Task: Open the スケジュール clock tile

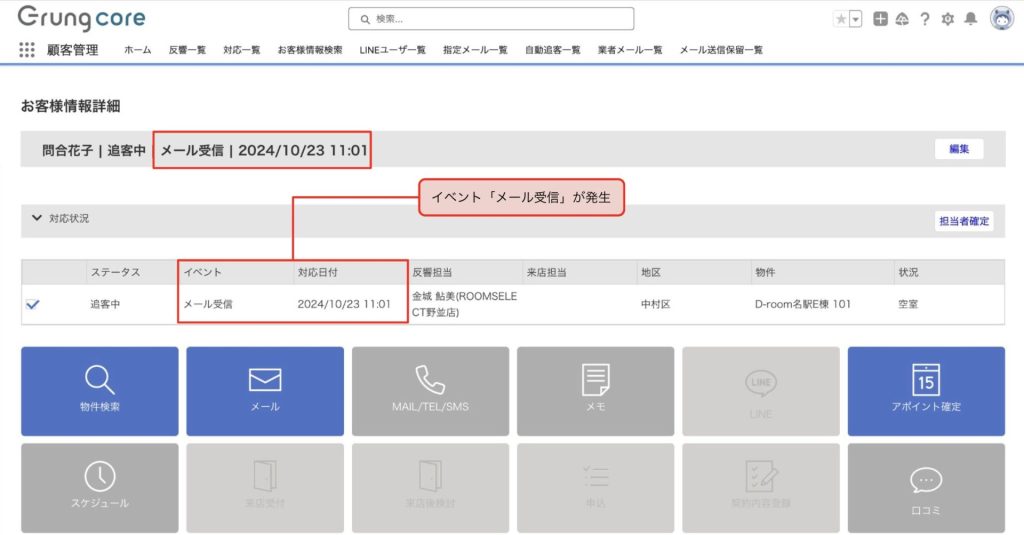Action: pyautogui.click(x=100, y=487)
